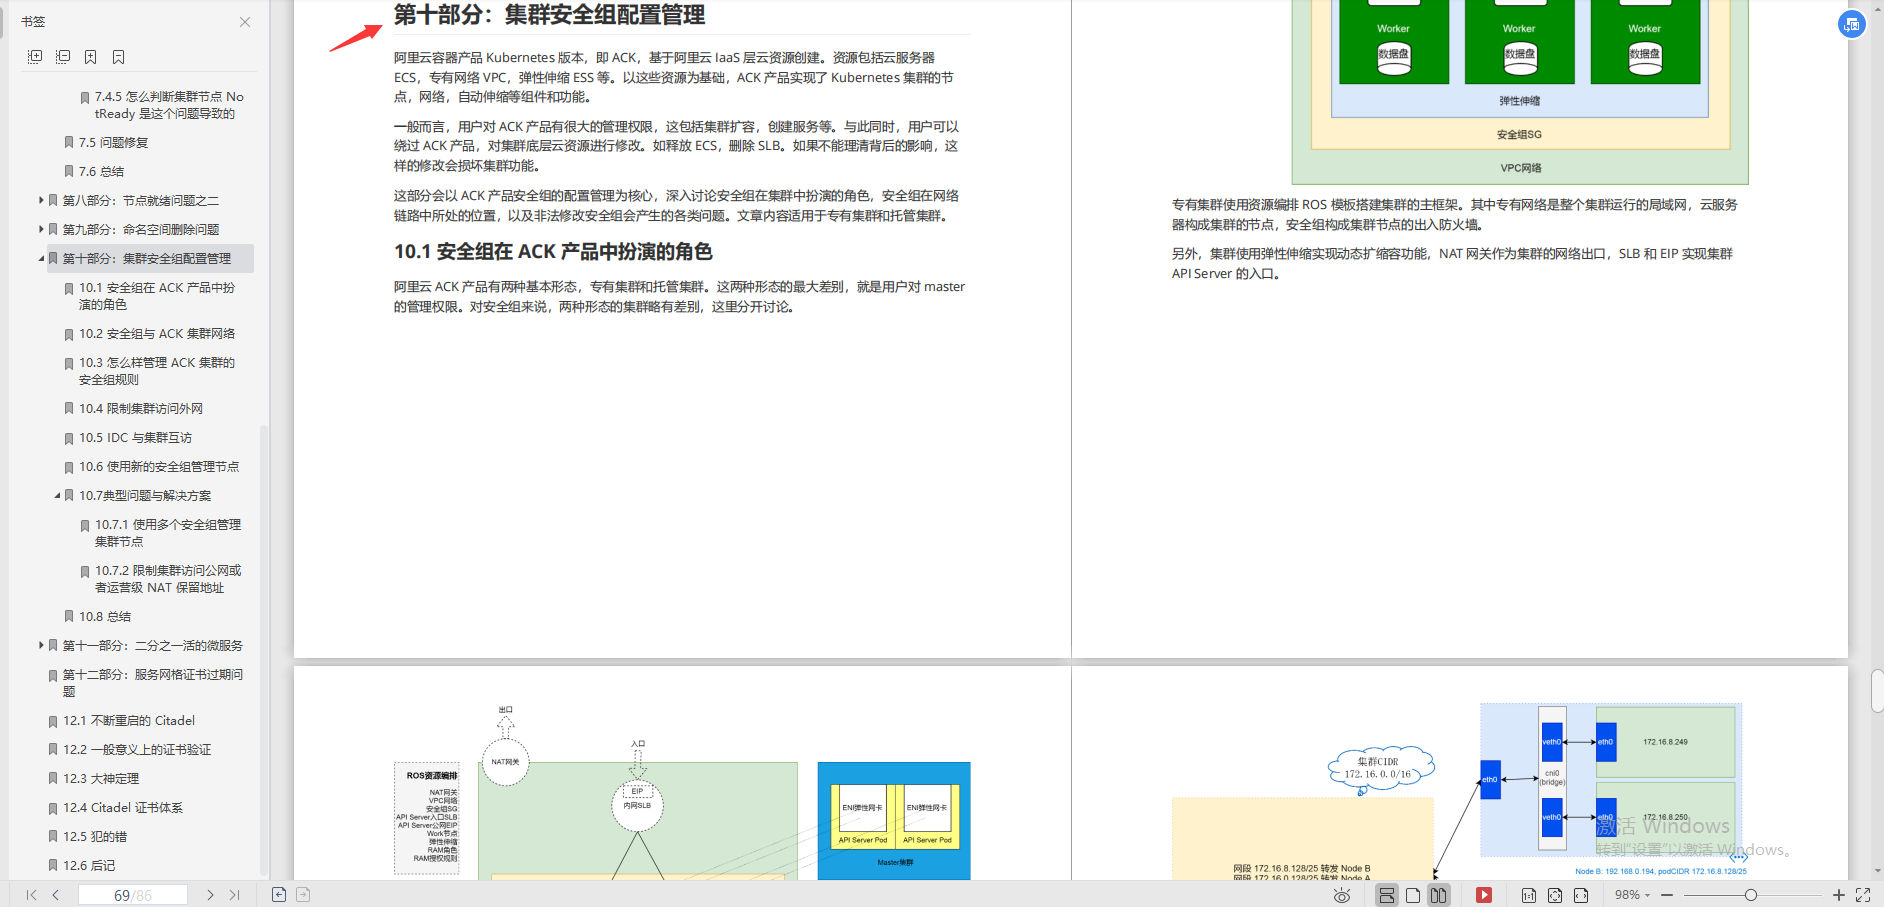Go to previous page arrow
1884x907 pixels.
[56, 895]
